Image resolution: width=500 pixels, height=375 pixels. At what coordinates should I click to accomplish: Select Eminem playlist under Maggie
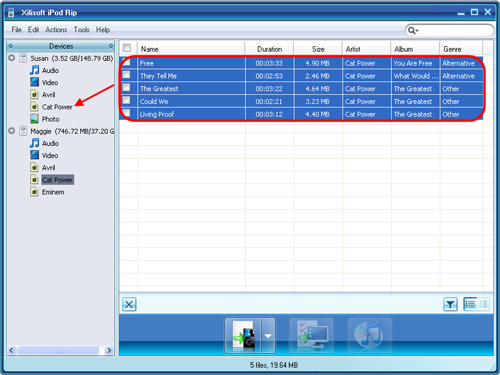(x=53, y=192)
